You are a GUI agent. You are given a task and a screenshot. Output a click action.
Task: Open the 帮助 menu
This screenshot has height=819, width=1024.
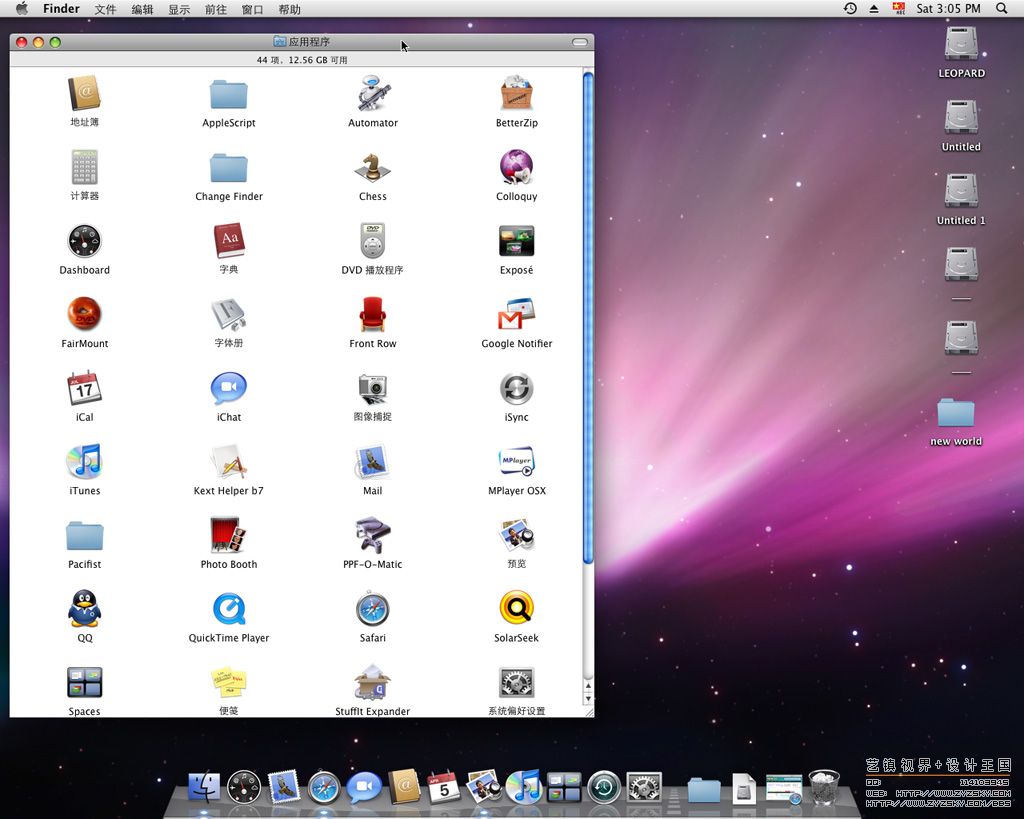[x=289, y=9]
